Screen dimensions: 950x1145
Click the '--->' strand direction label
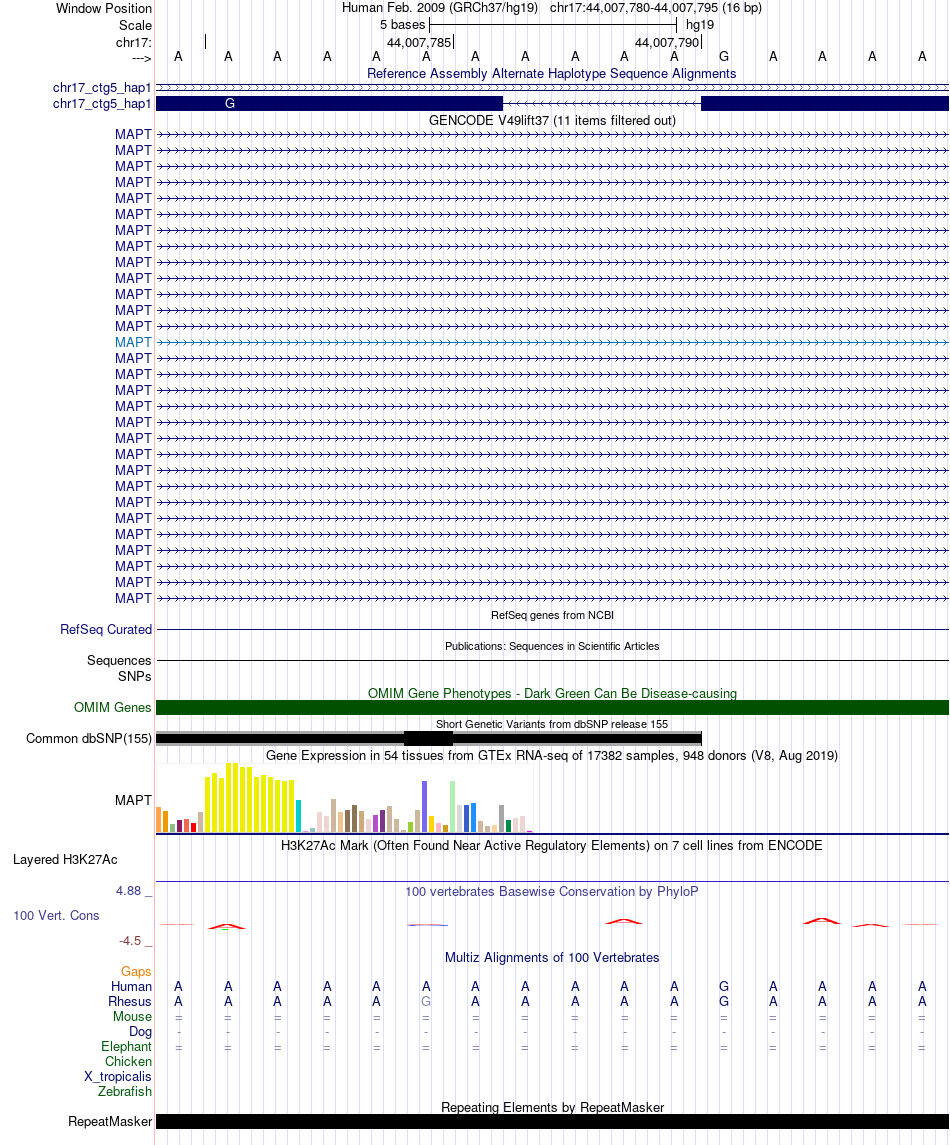(142, 58)
